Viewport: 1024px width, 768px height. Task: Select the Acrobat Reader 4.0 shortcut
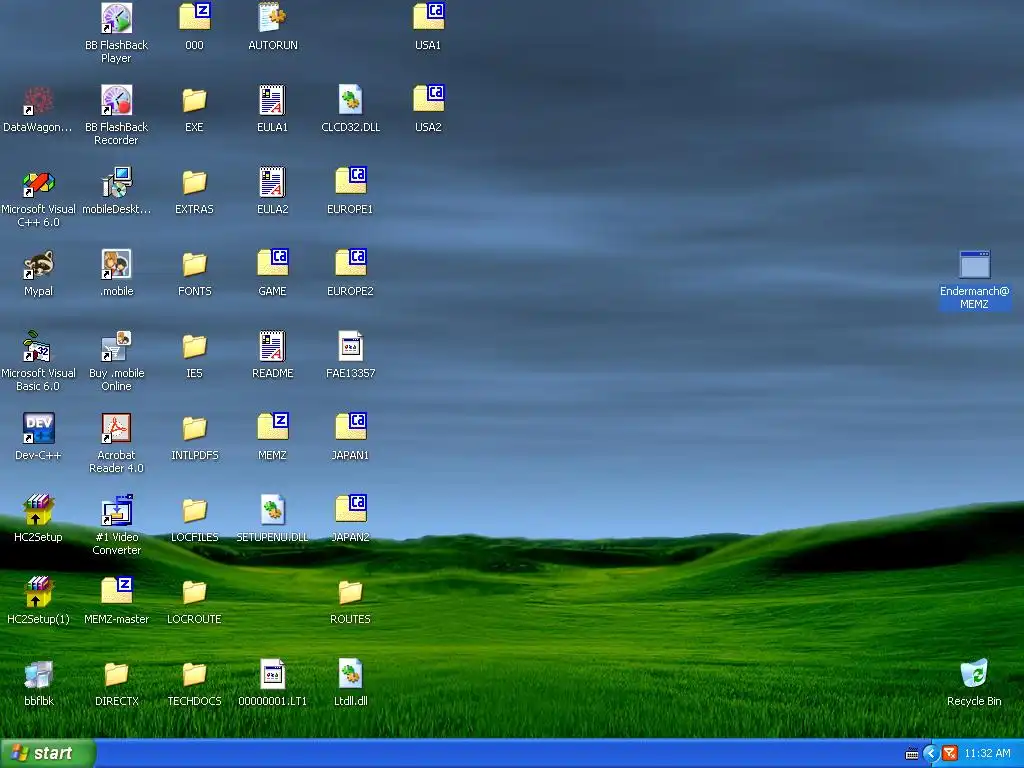[116, 428]
